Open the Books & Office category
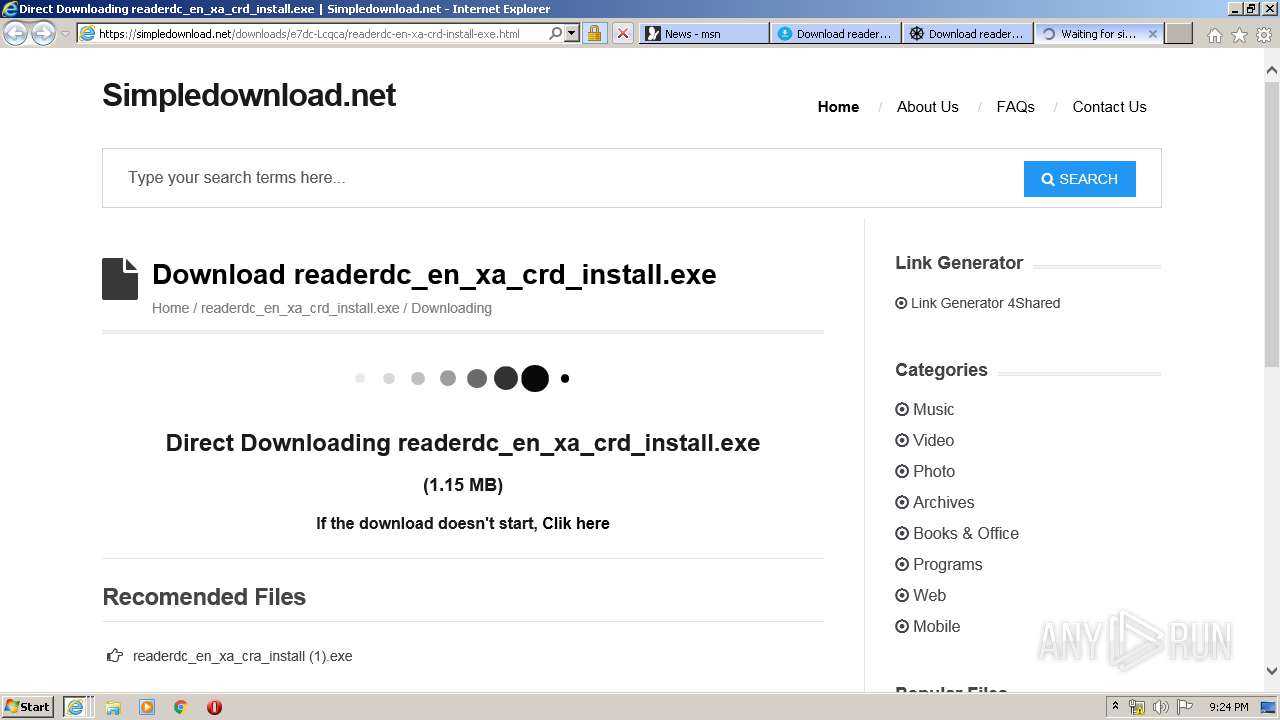This screenshot has width=1280, height=720. pyautogui.click(x=966, y=533)
